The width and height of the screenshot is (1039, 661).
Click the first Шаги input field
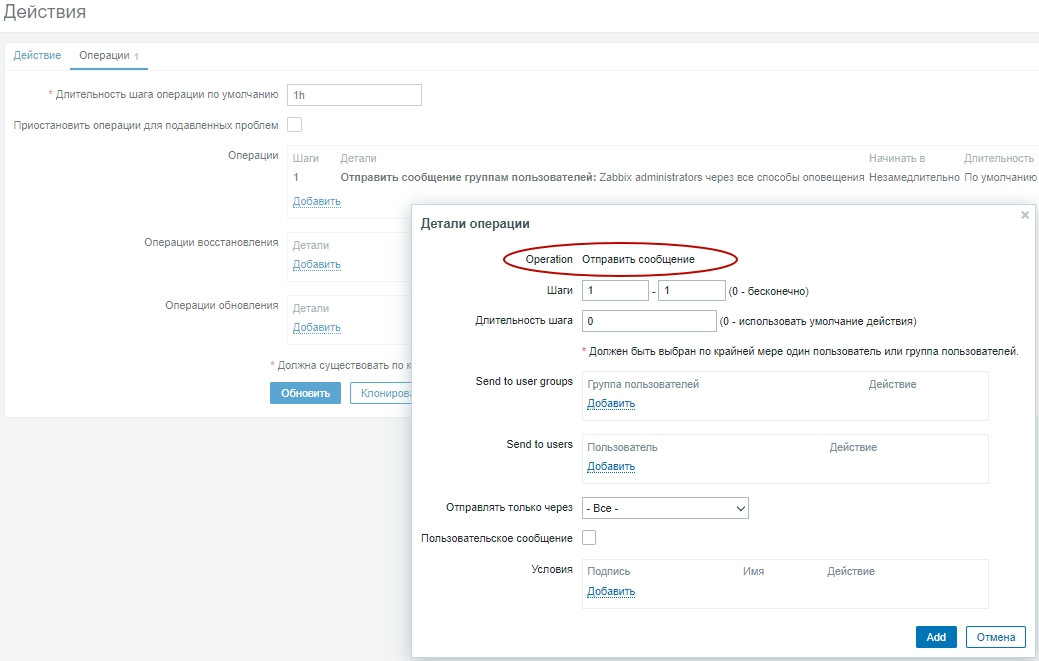(614, 289)
